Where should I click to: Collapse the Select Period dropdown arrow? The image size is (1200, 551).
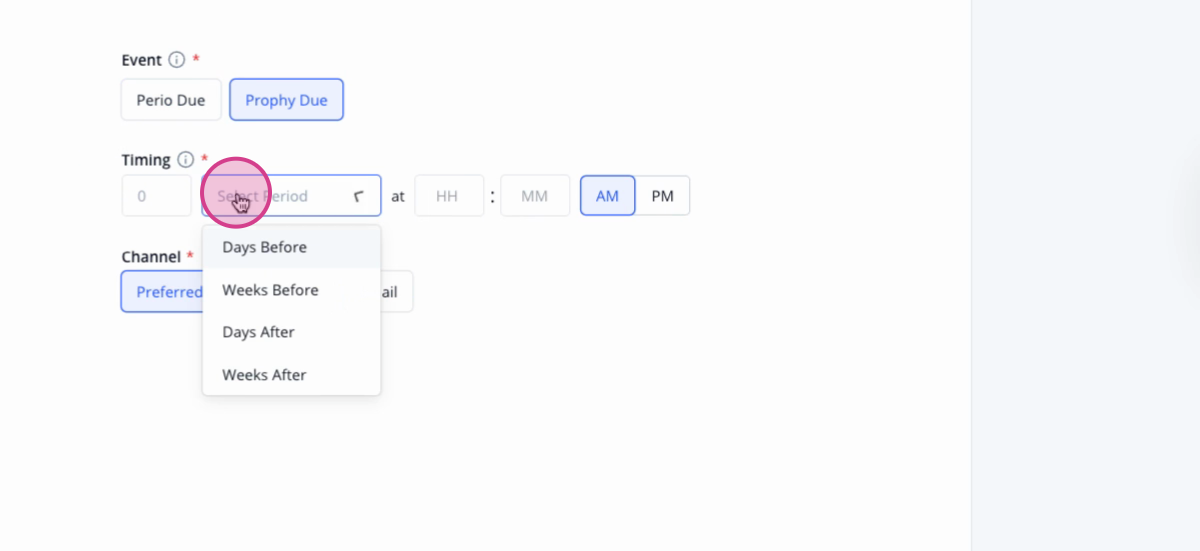coord(358,197)
